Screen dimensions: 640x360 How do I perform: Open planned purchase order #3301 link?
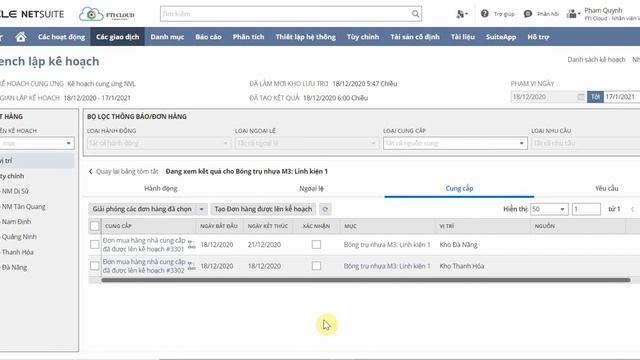144,244
